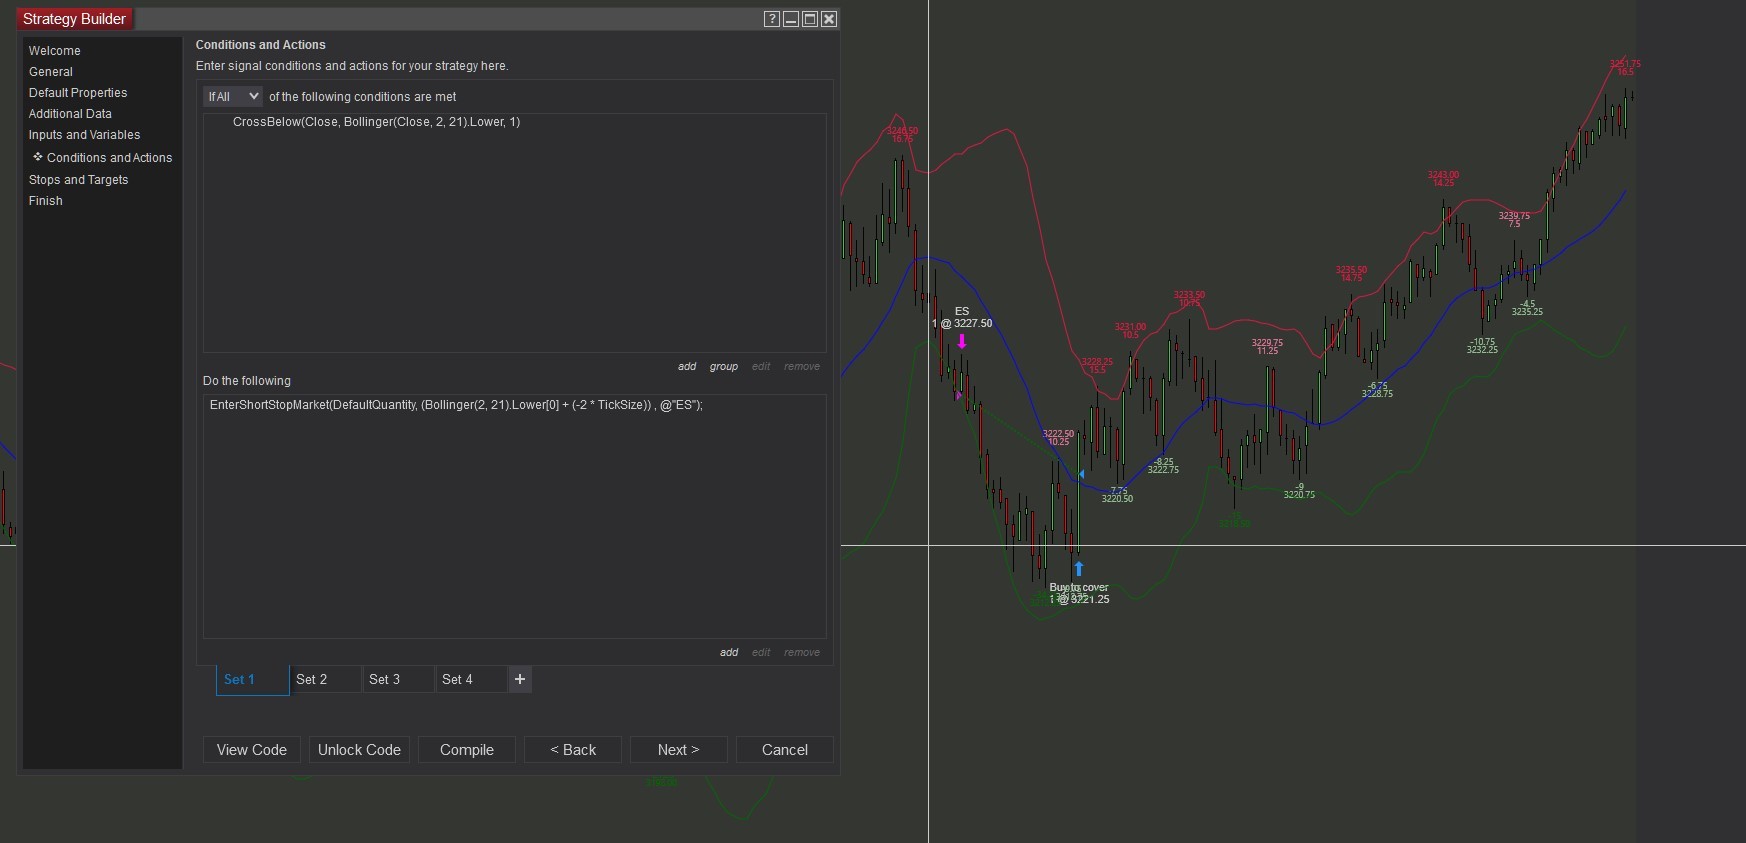Click the red '3251.75' price label
The width and height of the screenshot is (1746, 843).
(1625, 64)
